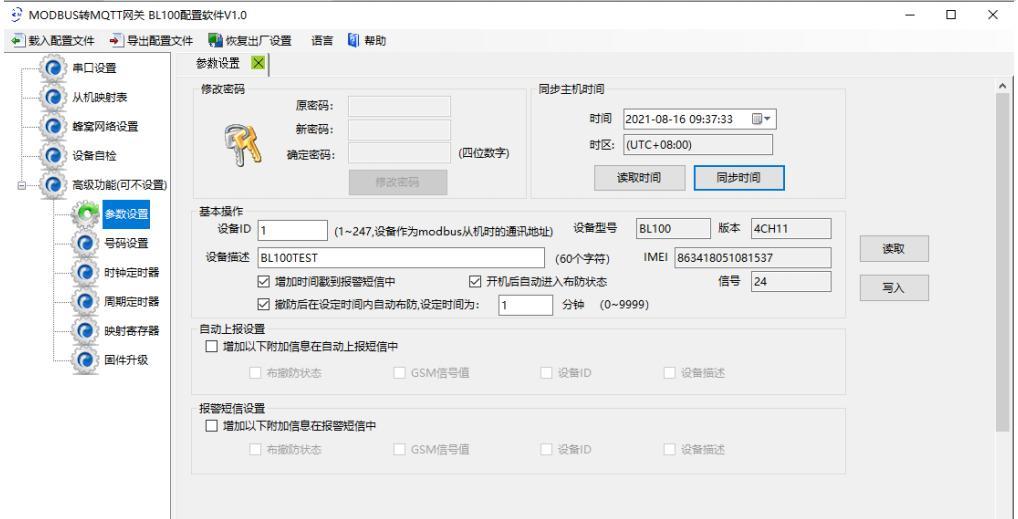The width and height of the screenshot is (1018, 519).
Task: Click the IMEI value 863418051081537
Action: point(752,258)
